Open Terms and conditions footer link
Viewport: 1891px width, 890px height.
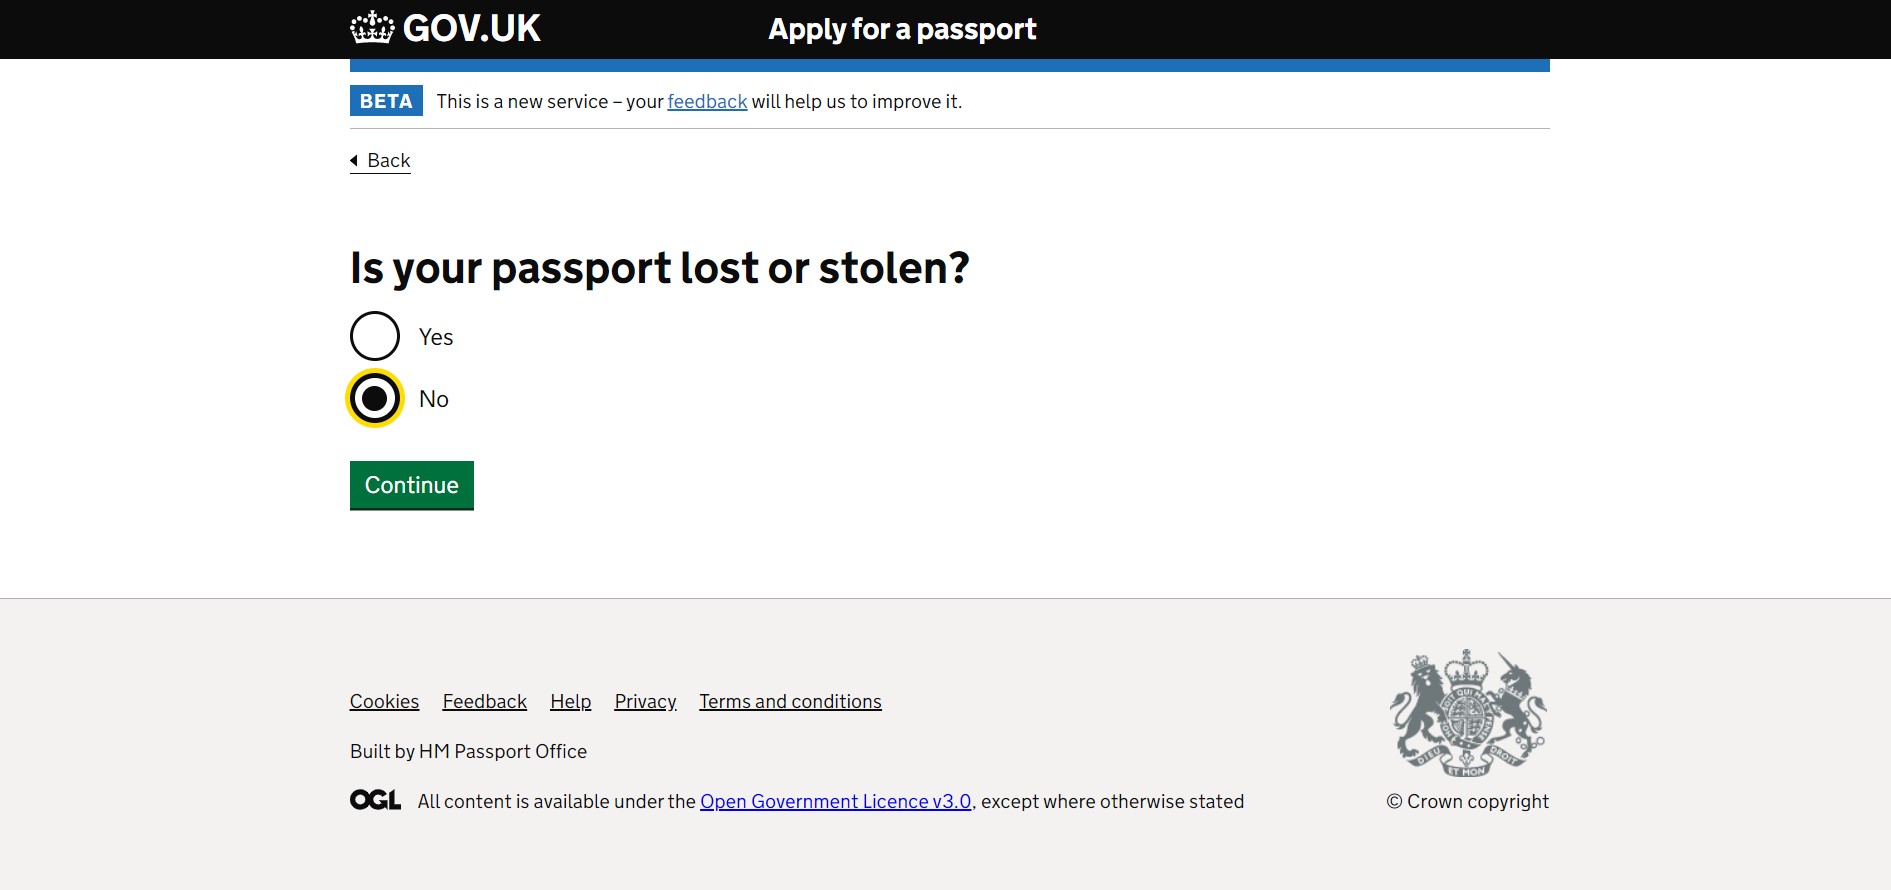[790, 701]
